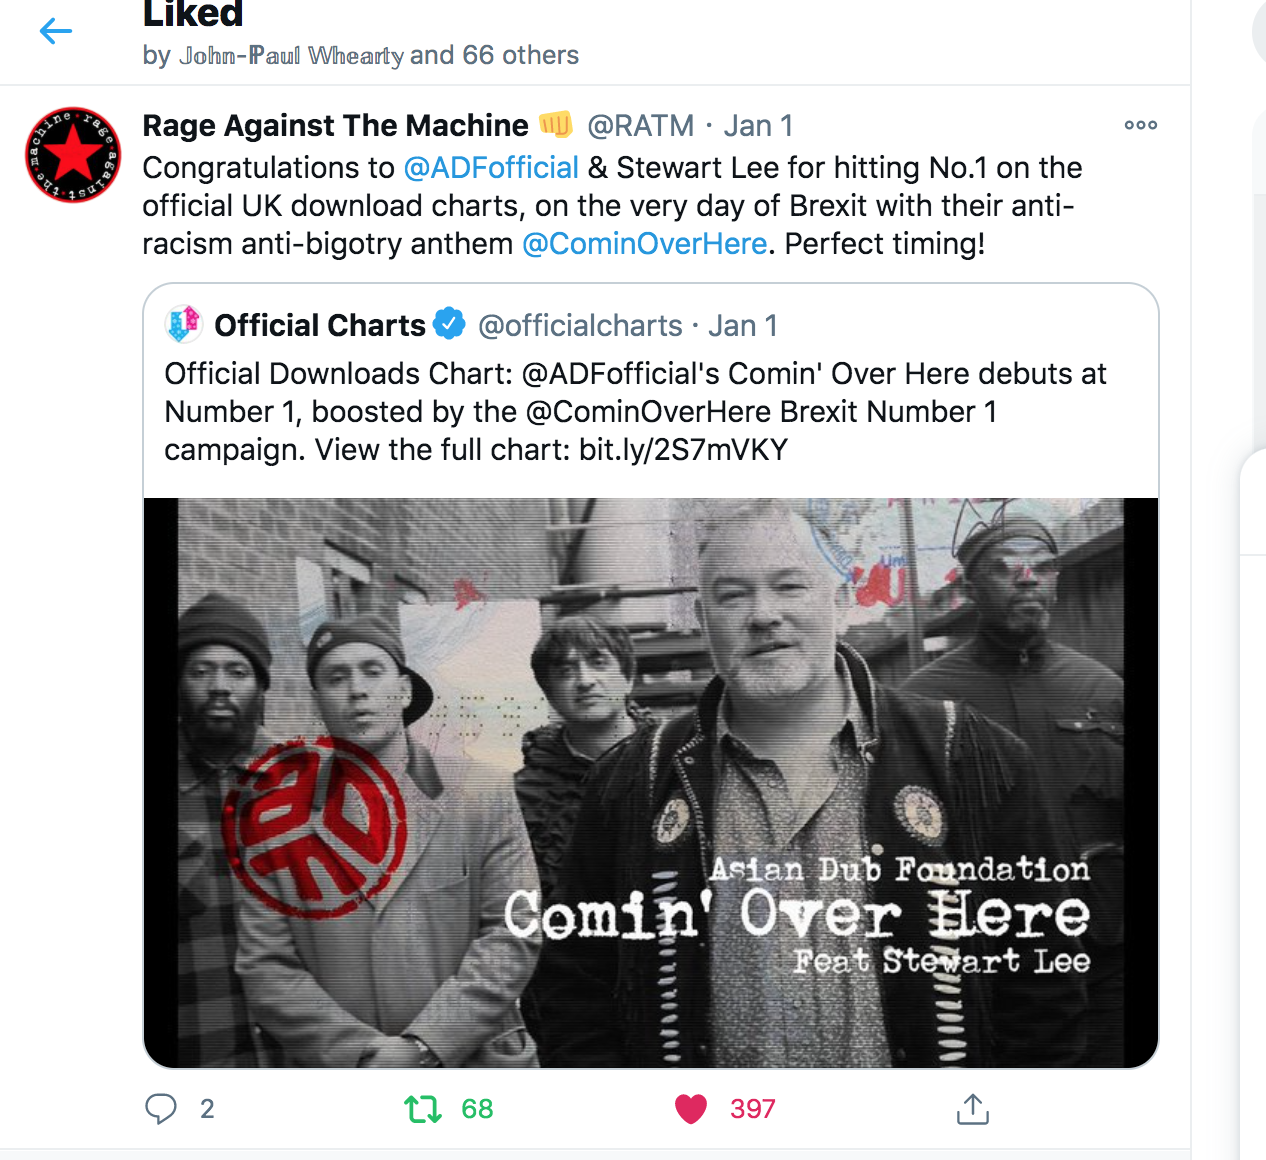Open the tweet's three-dot more menu
The image size is (1266, 1160).
click(1141, 125)
